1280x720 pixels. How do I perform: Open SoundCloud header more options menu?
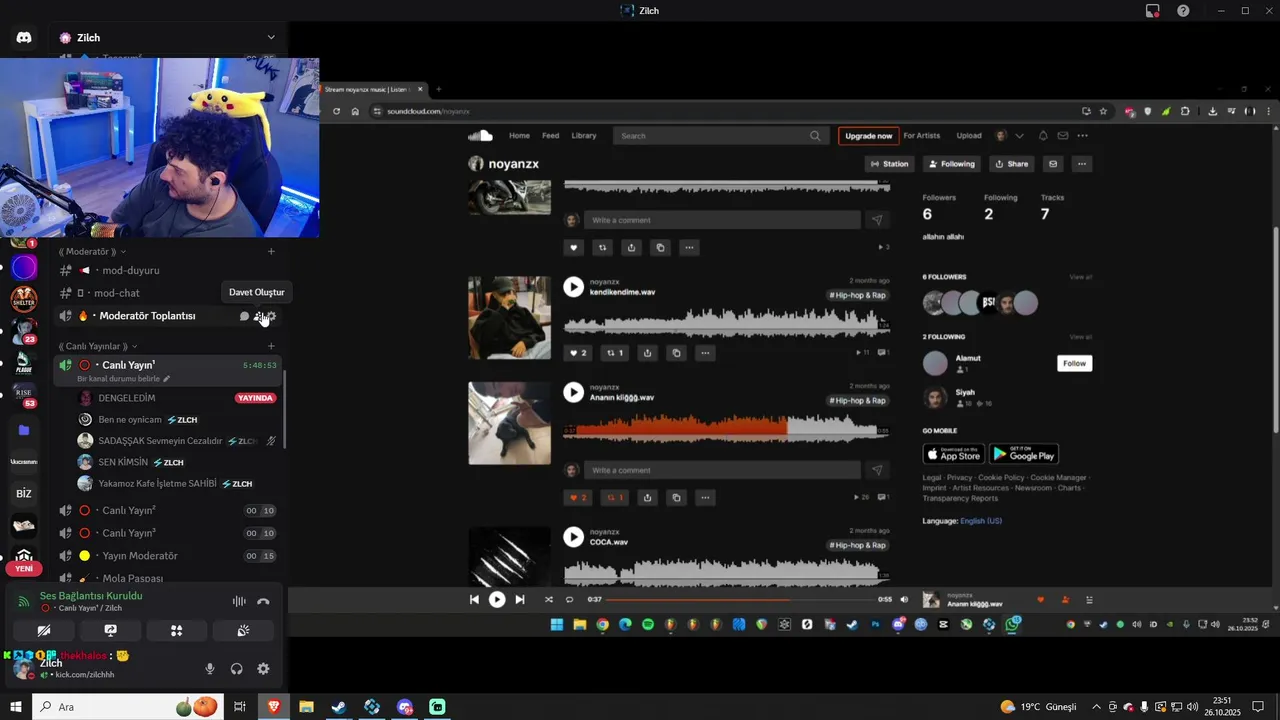(x=1083, y=136)
